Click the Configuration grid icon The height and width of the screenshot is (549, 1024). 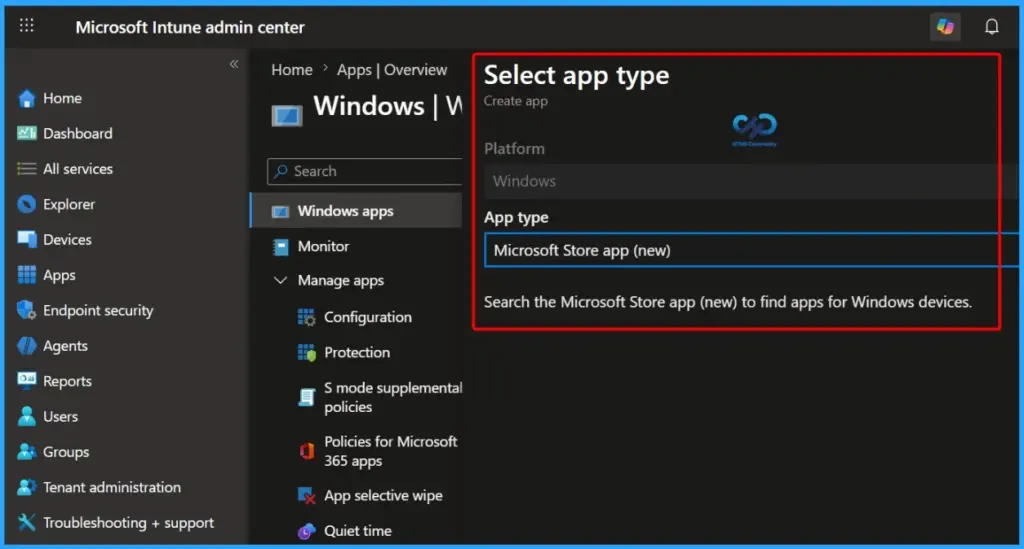pos(306,317)
